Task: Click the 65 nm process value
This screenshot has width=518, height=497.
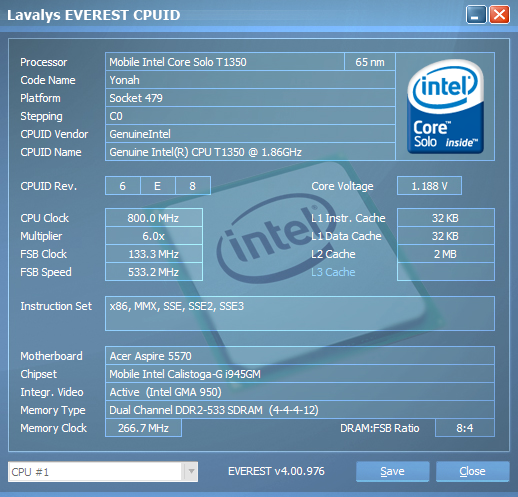Action: [x=370, y=62]
